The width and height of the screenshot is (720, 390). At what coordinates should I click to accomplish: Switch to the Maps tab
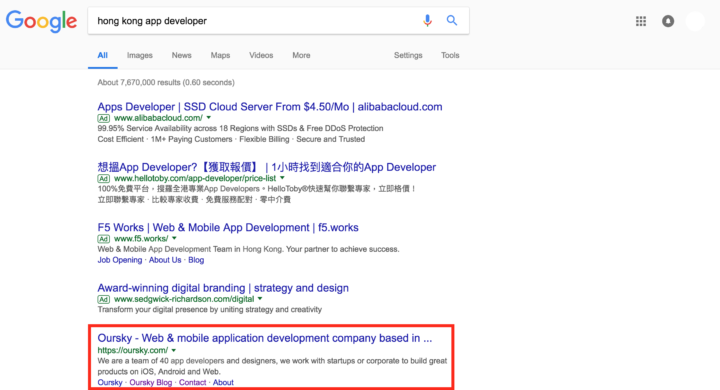point(220,55)
